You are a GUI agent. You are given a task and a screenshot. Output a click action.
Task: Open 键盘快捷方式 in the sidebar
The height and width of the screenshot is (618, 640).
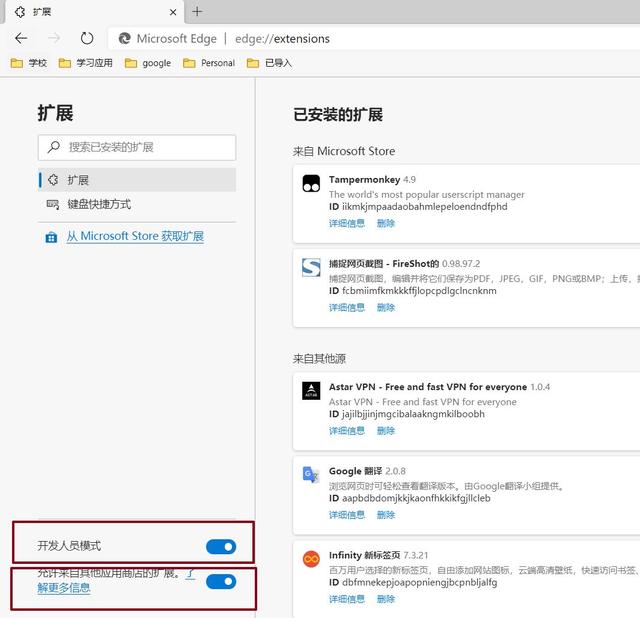[137, 204]
